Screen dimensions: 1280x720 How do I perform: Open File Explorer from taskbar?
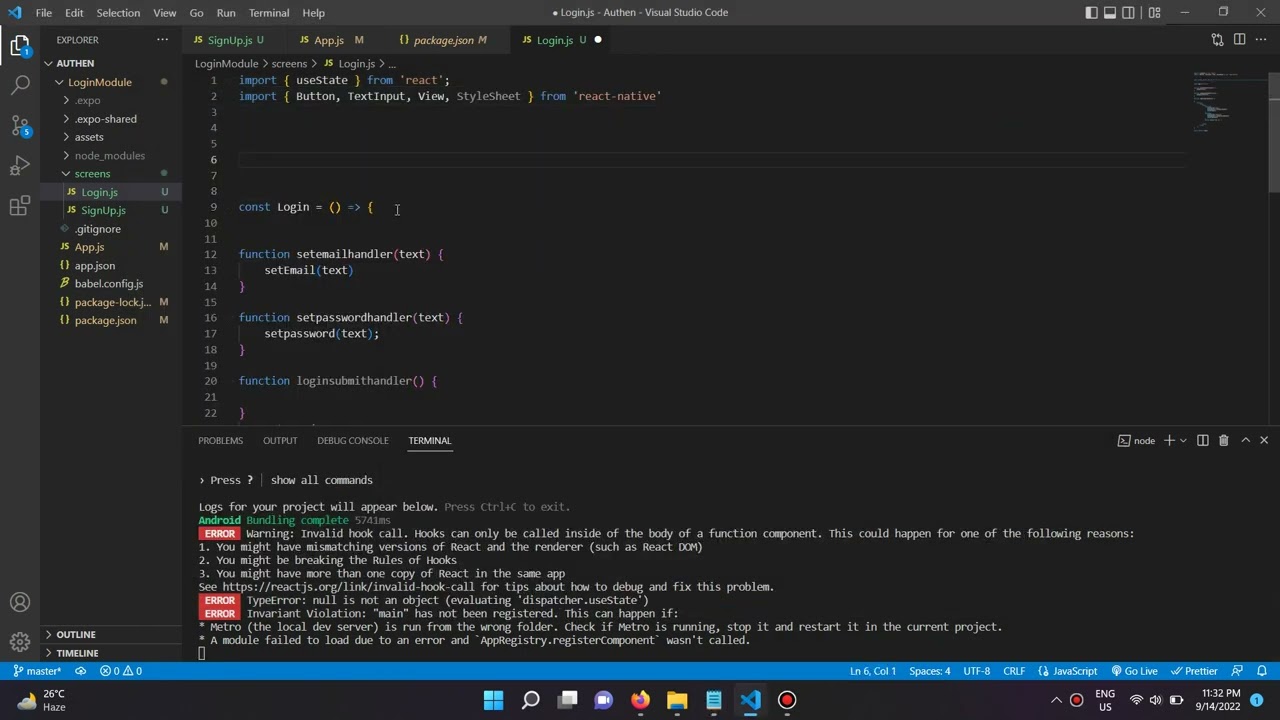(x=677, y=700)
